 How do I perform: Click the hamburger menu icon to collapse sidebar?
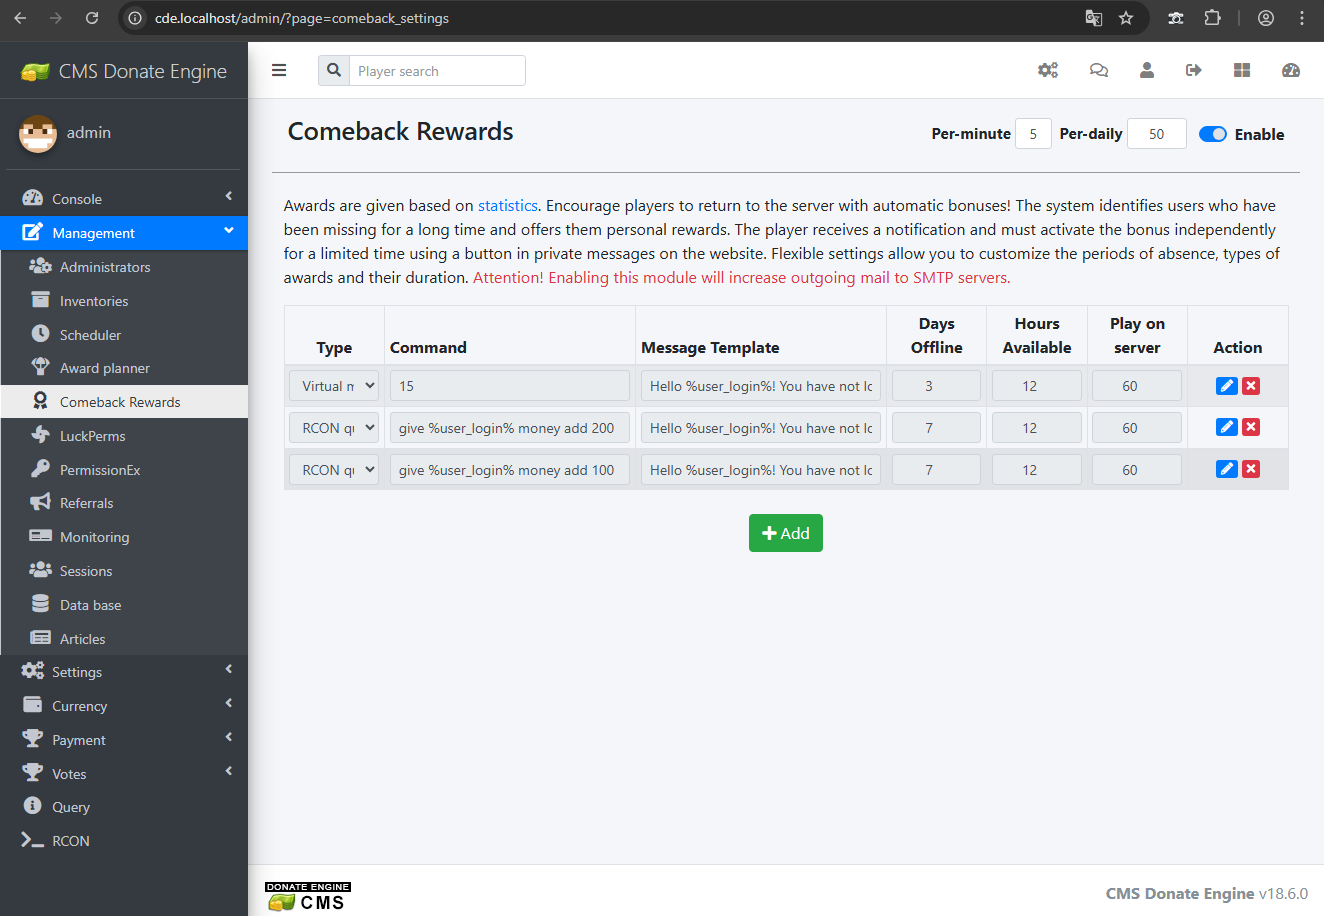tap(279, 70)
